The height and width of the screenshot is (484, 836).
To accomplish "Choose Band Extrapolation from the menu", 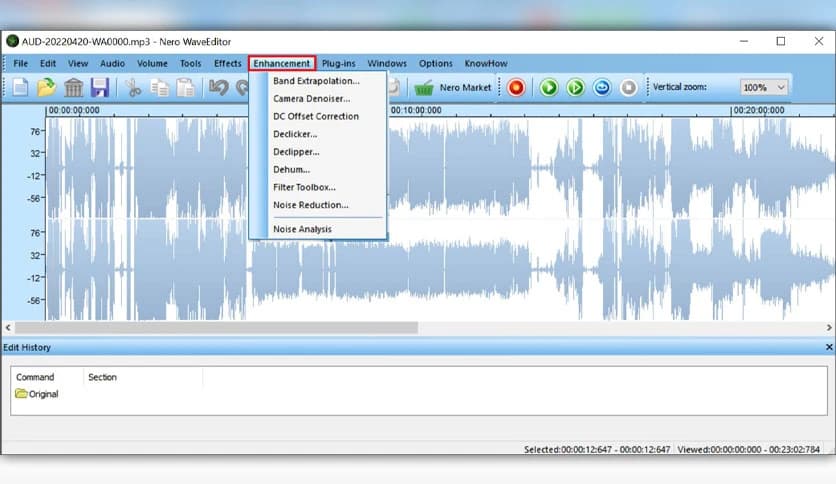I will [318, 81].
